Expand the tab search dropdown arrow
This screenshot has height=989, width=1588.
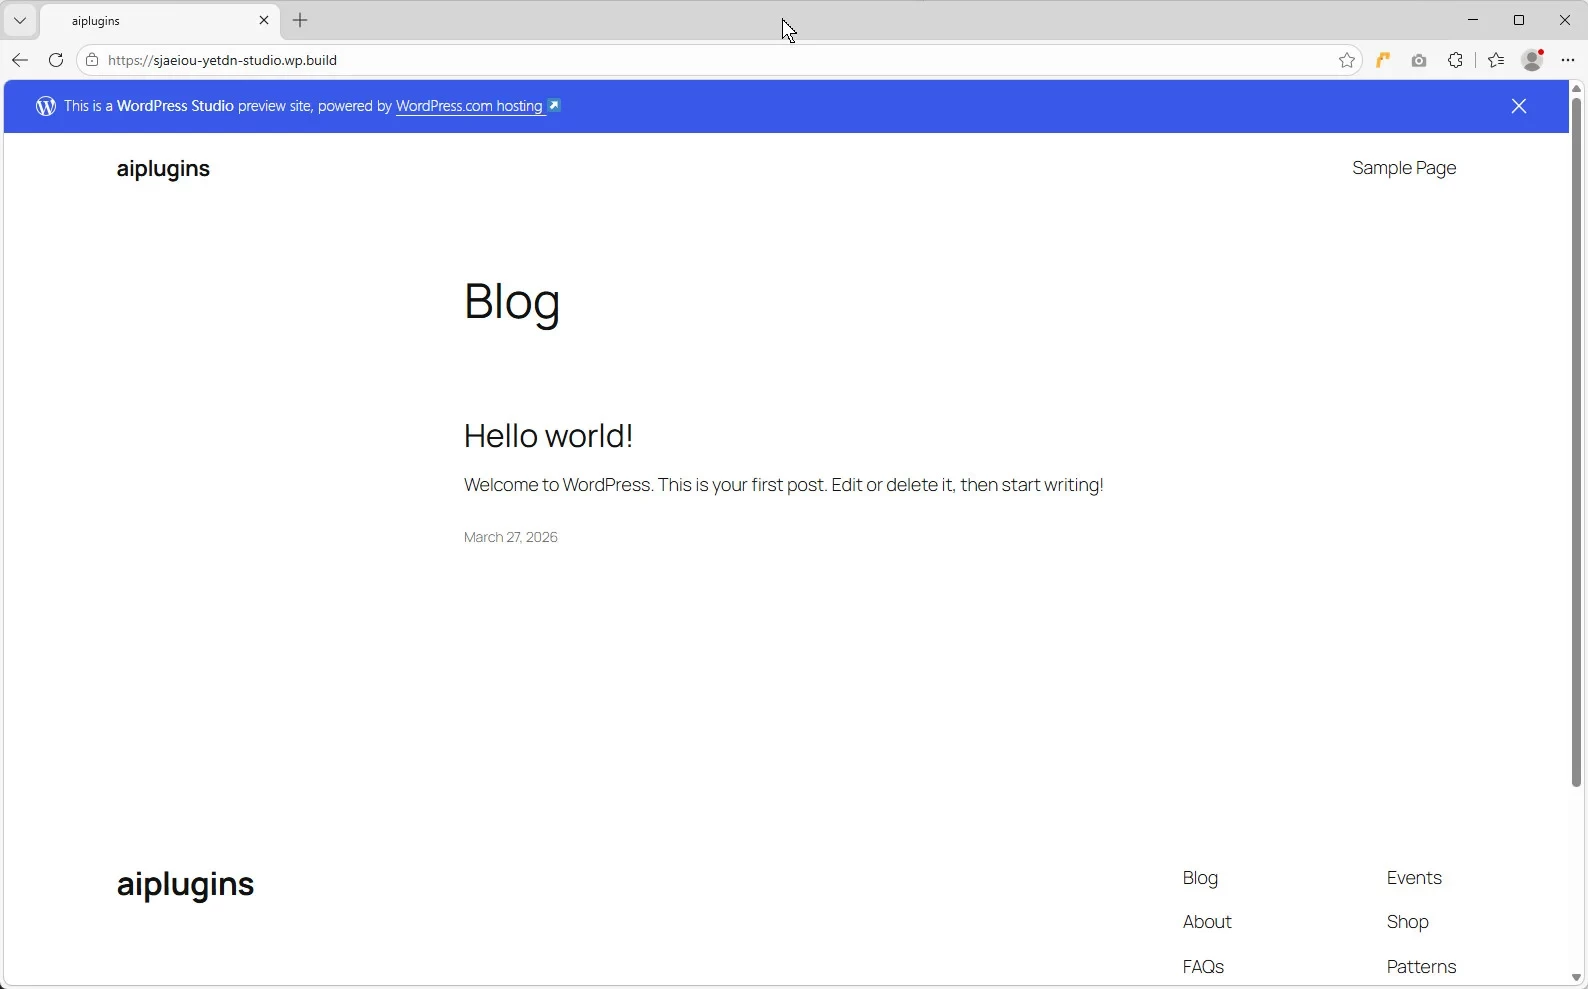point(20,20)
